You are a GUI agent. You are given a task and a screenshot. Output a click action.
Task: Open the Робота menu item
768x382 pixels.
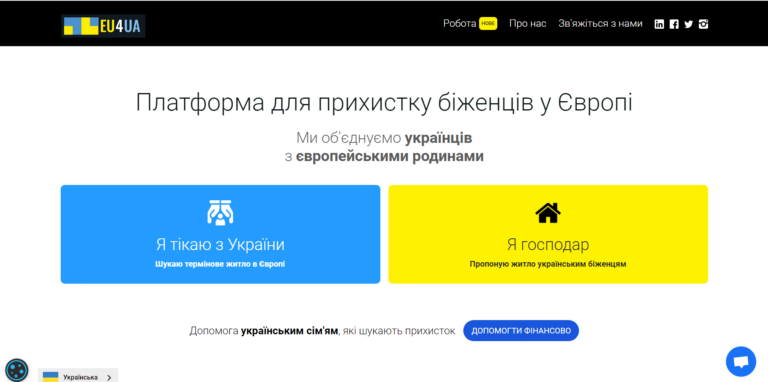point(459,24)
